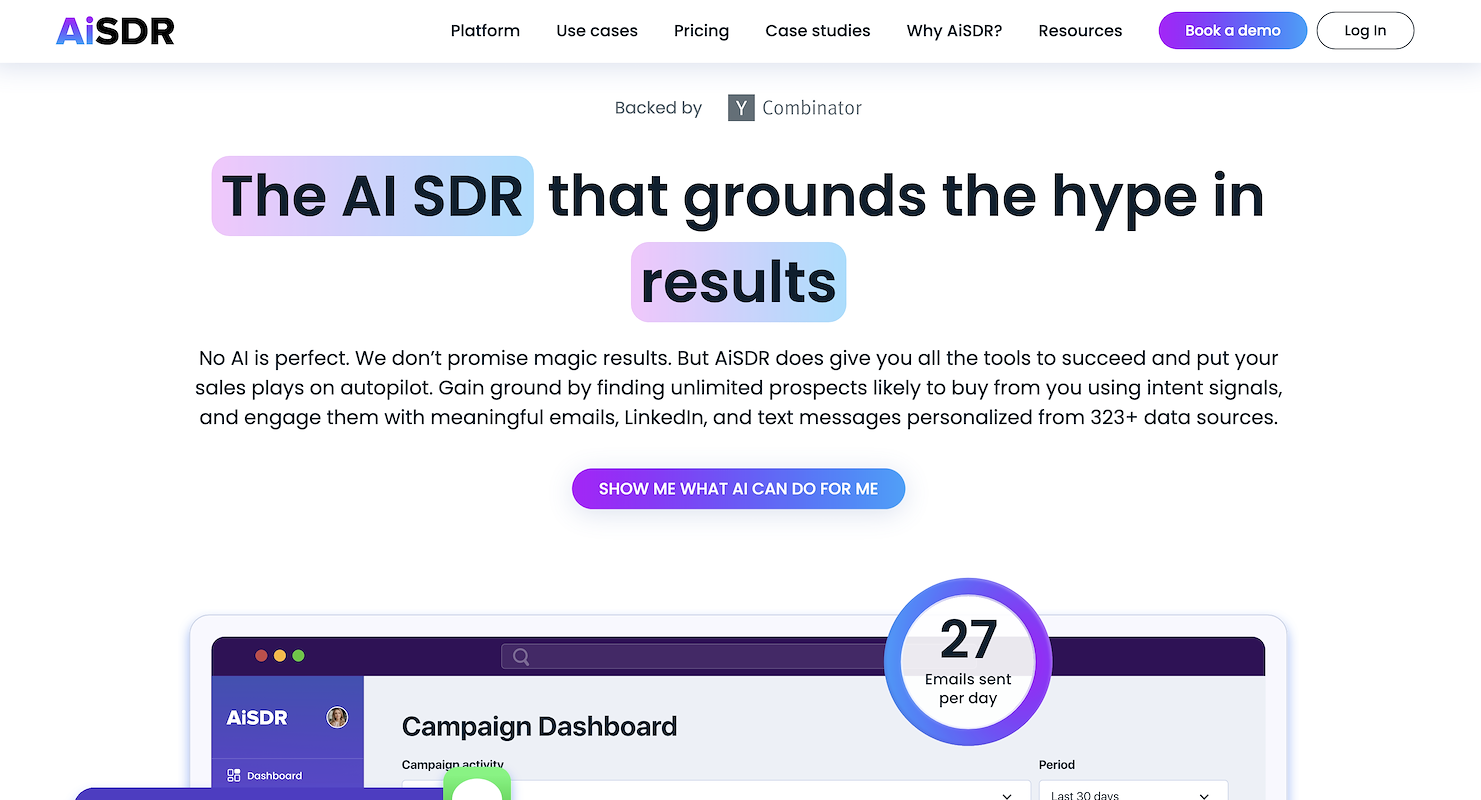The height and width of the screenshot is (800, 1481).
Task: Click the search icon in dashboard mockup
Action: pos(521,657)
